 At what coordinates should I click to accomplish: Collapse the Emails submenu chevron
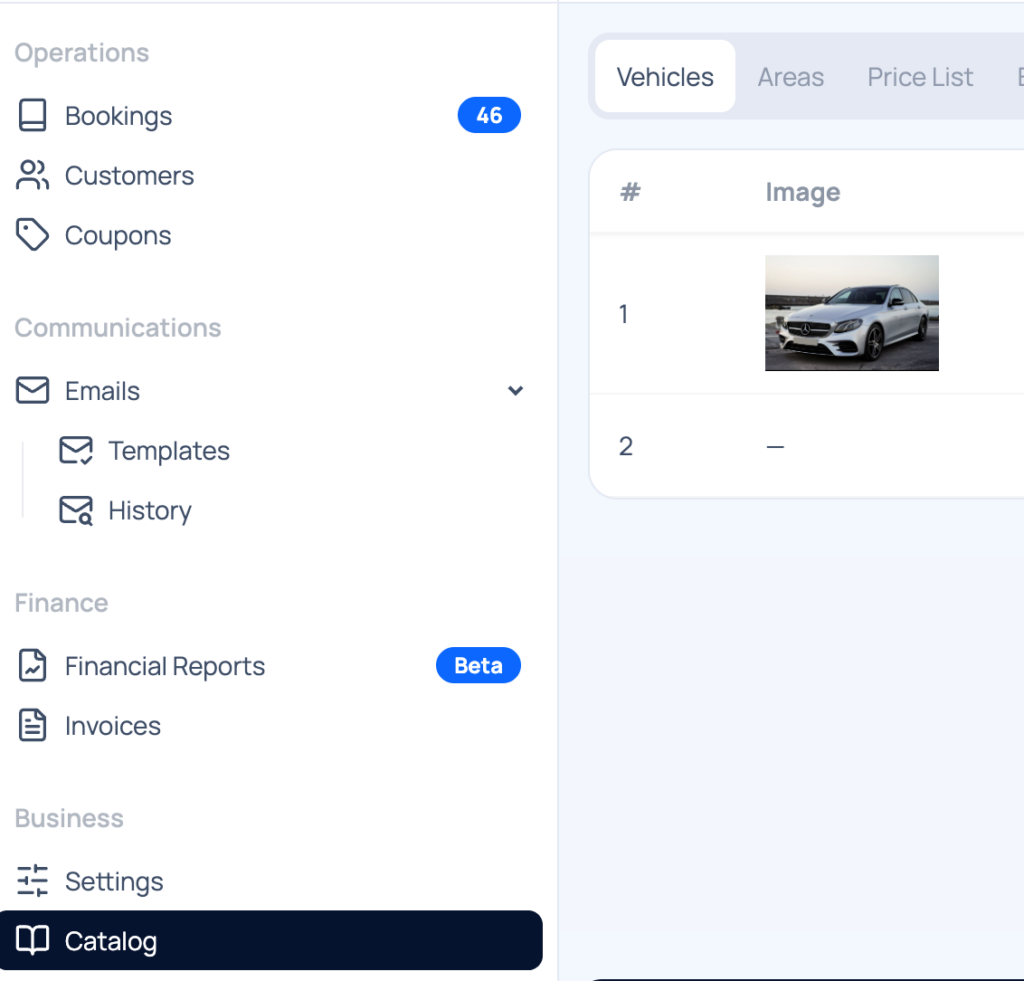pos(515,391)
